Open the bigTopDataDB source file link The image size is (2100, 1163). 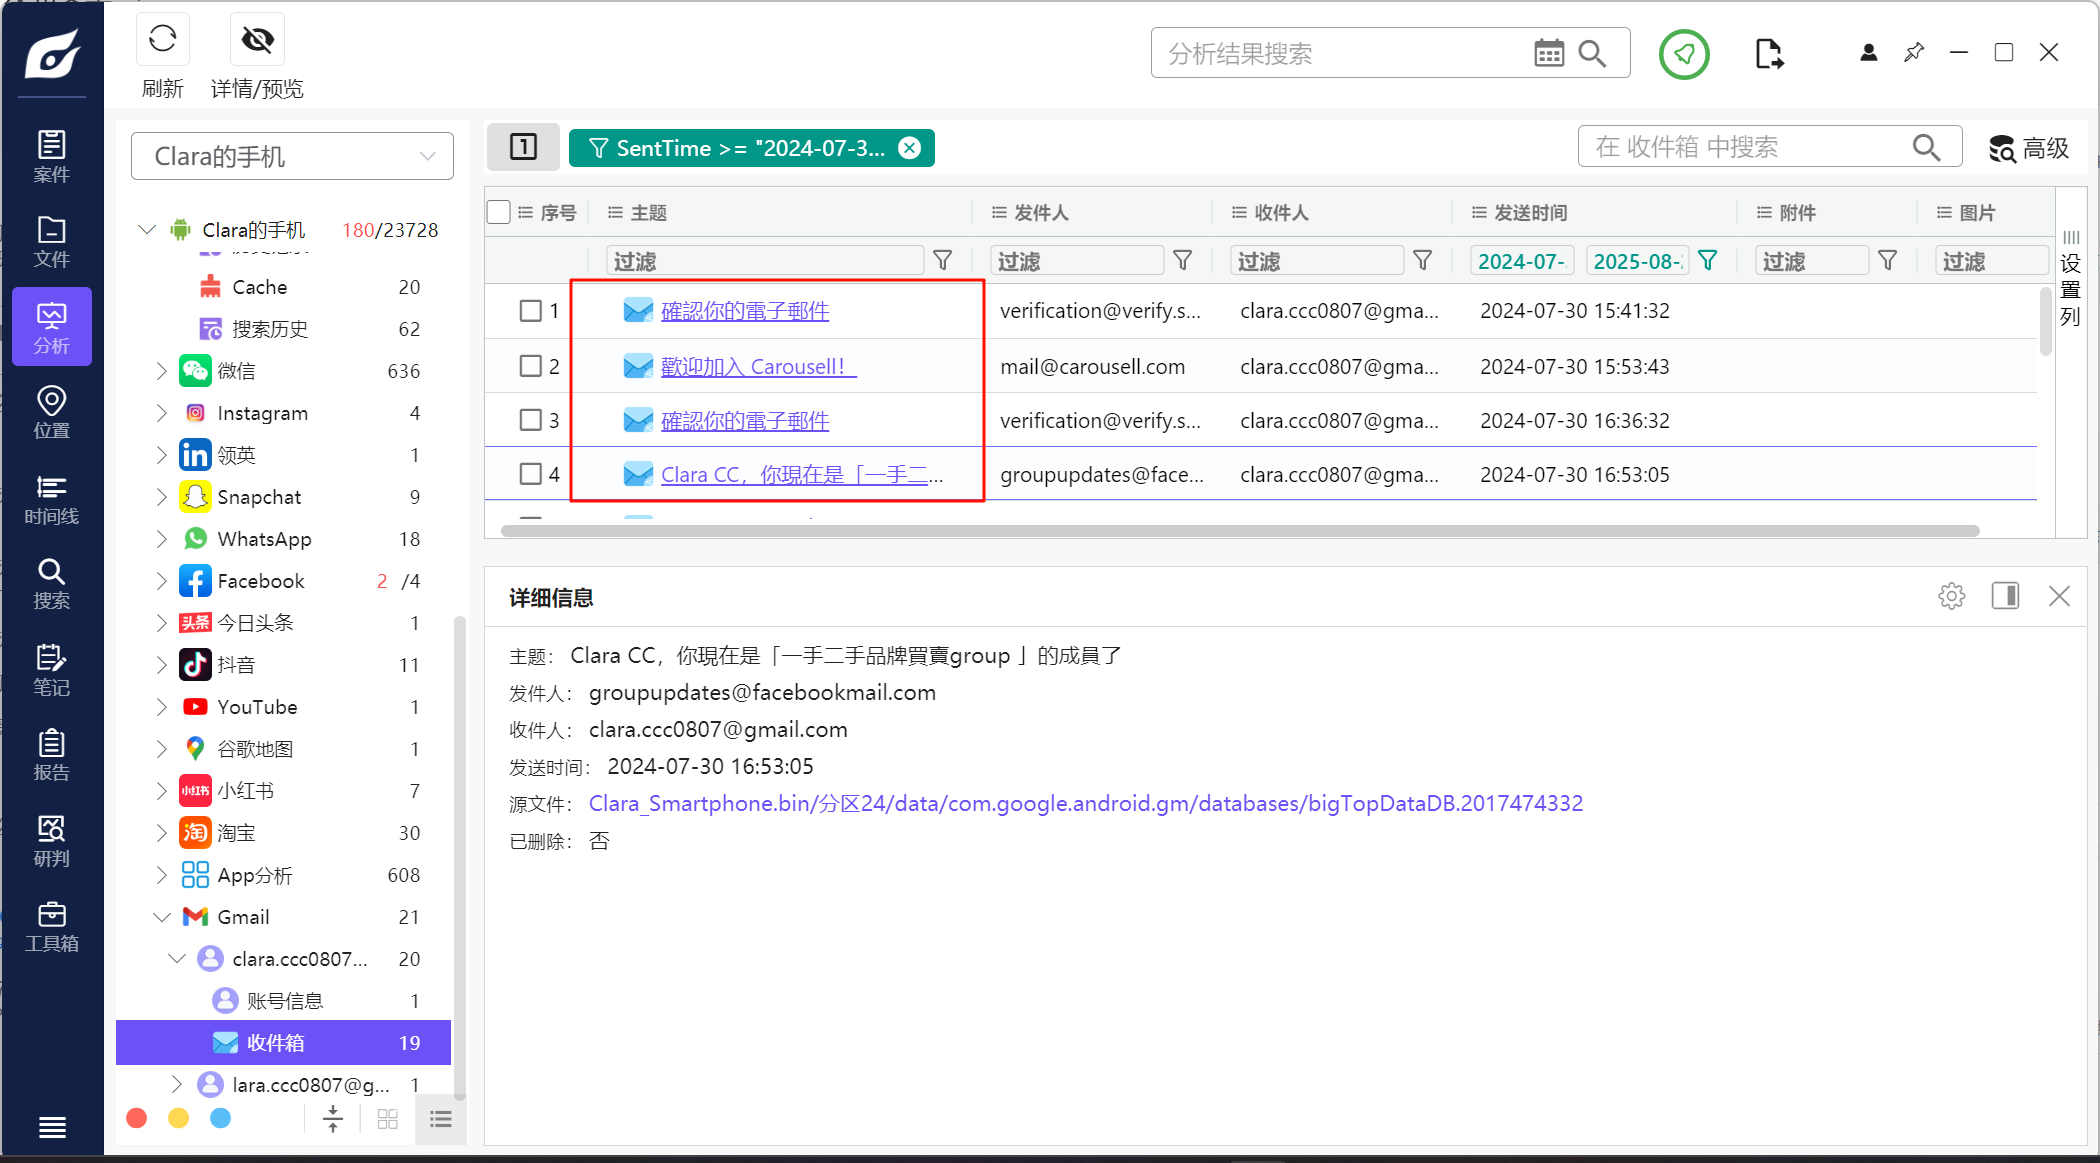tap(1085, 804)
